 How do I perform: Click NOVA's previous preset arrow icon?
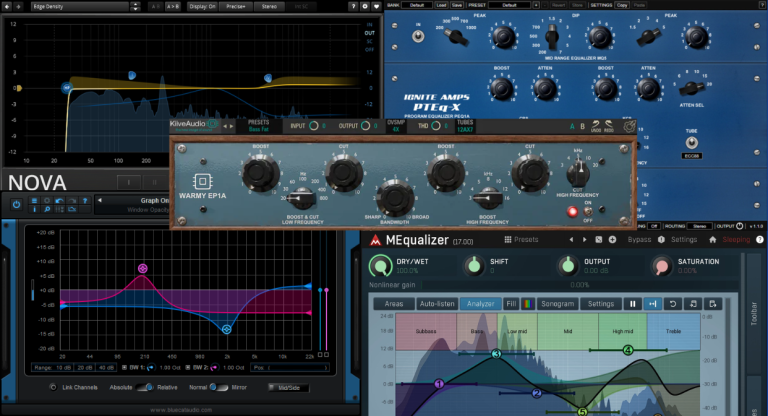(7, 6)
